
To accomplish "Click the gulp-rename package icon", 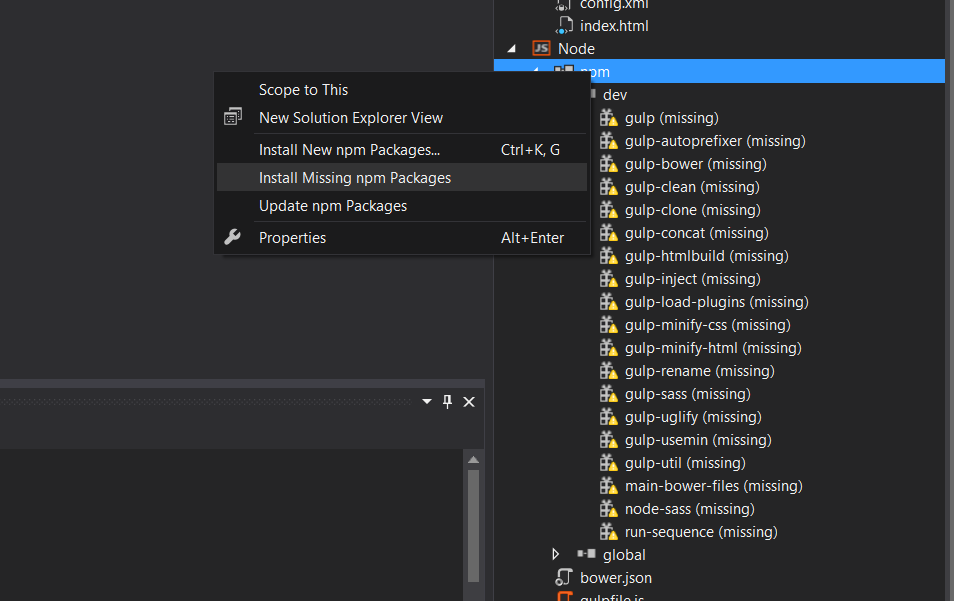I will [608, 371].
